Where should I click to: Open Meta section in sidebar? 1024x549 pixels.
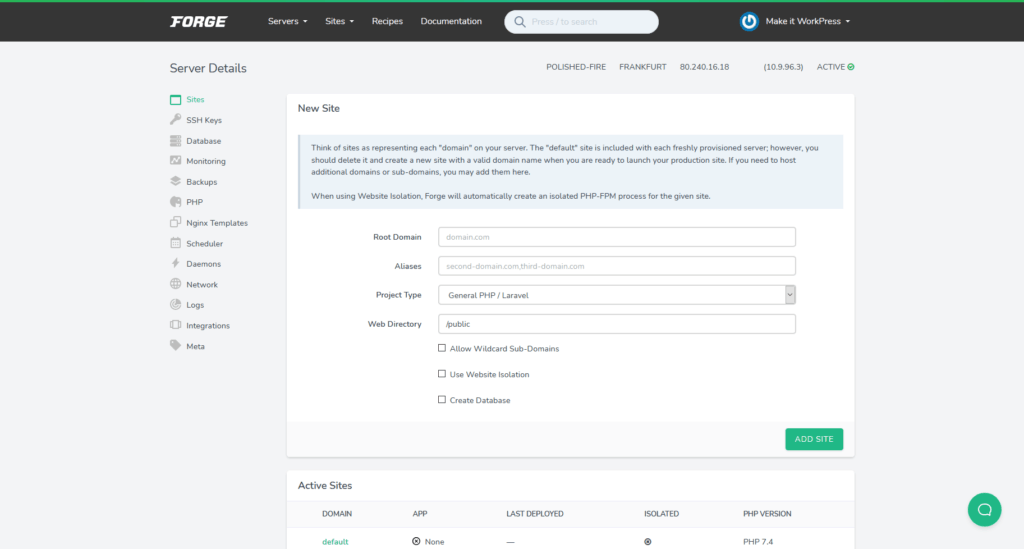(195, 347)
